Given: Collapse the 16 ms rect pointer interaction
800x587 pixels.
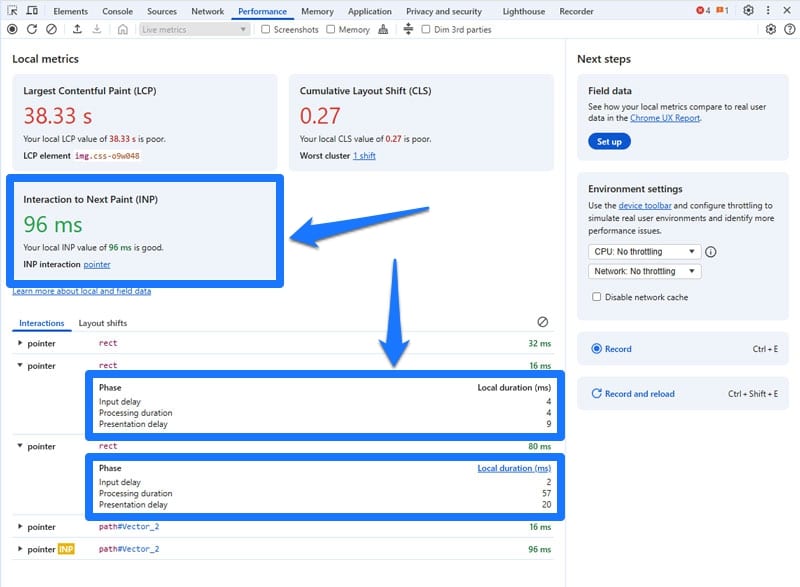Looking at the screenshot, I should (x=20, y=366).
